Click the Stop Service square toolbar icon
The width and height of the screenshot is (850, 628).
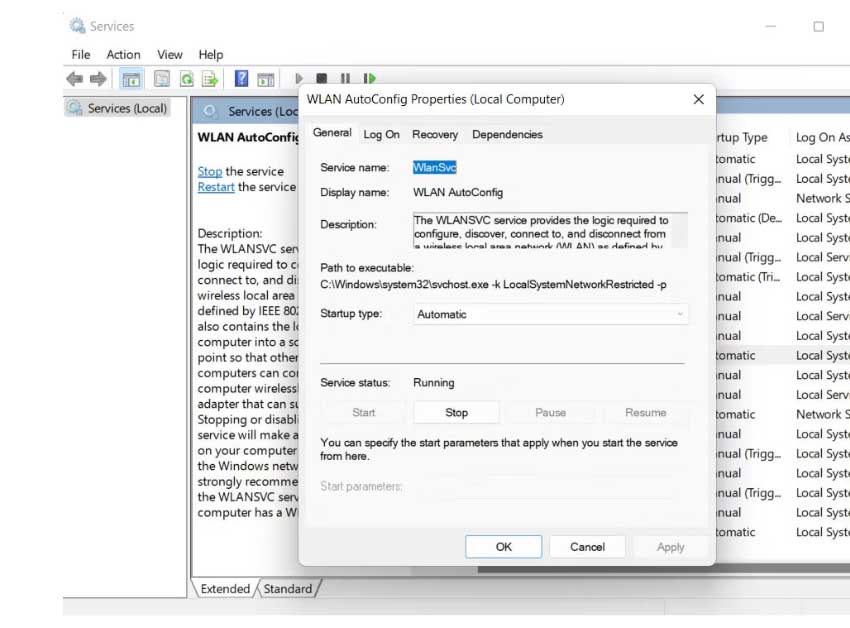point(321,79)
